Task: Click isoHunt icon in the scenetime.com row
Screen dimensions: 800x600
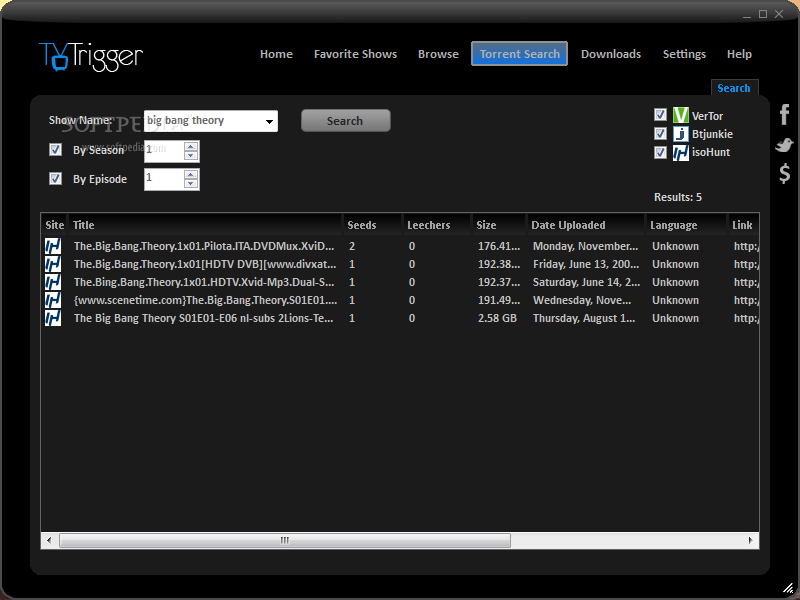Action: tap(53, 300)
